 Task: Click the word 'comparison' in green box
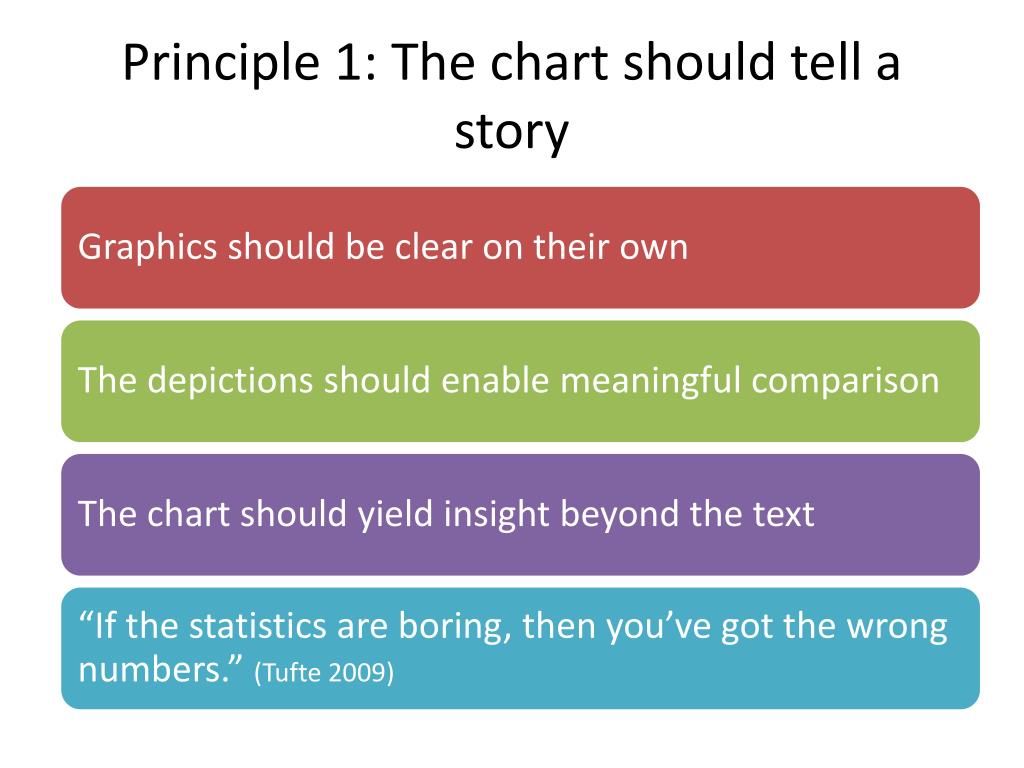pos(845,381)
